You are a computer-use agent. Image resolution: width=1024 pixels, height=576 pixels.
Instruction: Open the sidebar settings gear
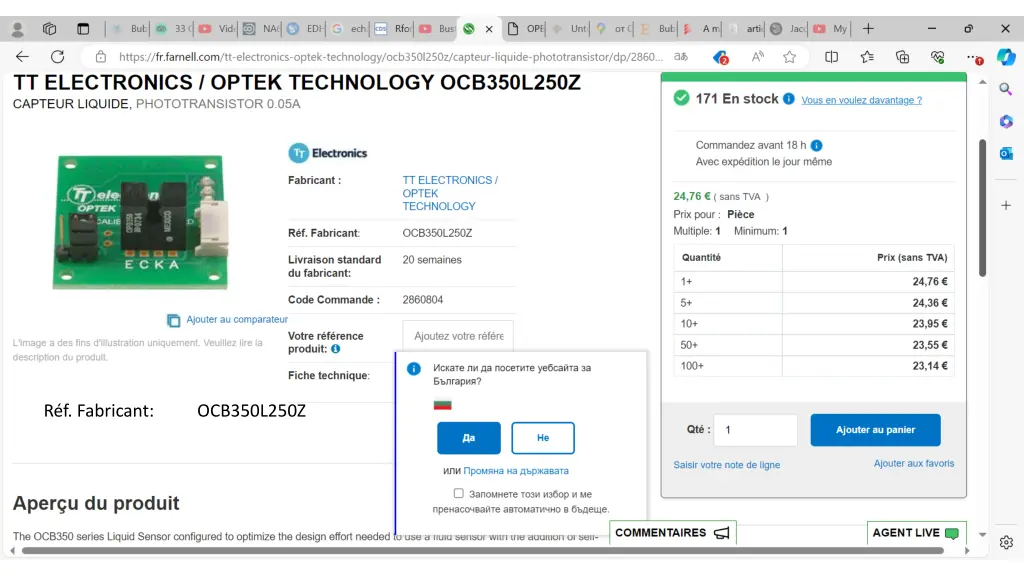(1006, 542)
